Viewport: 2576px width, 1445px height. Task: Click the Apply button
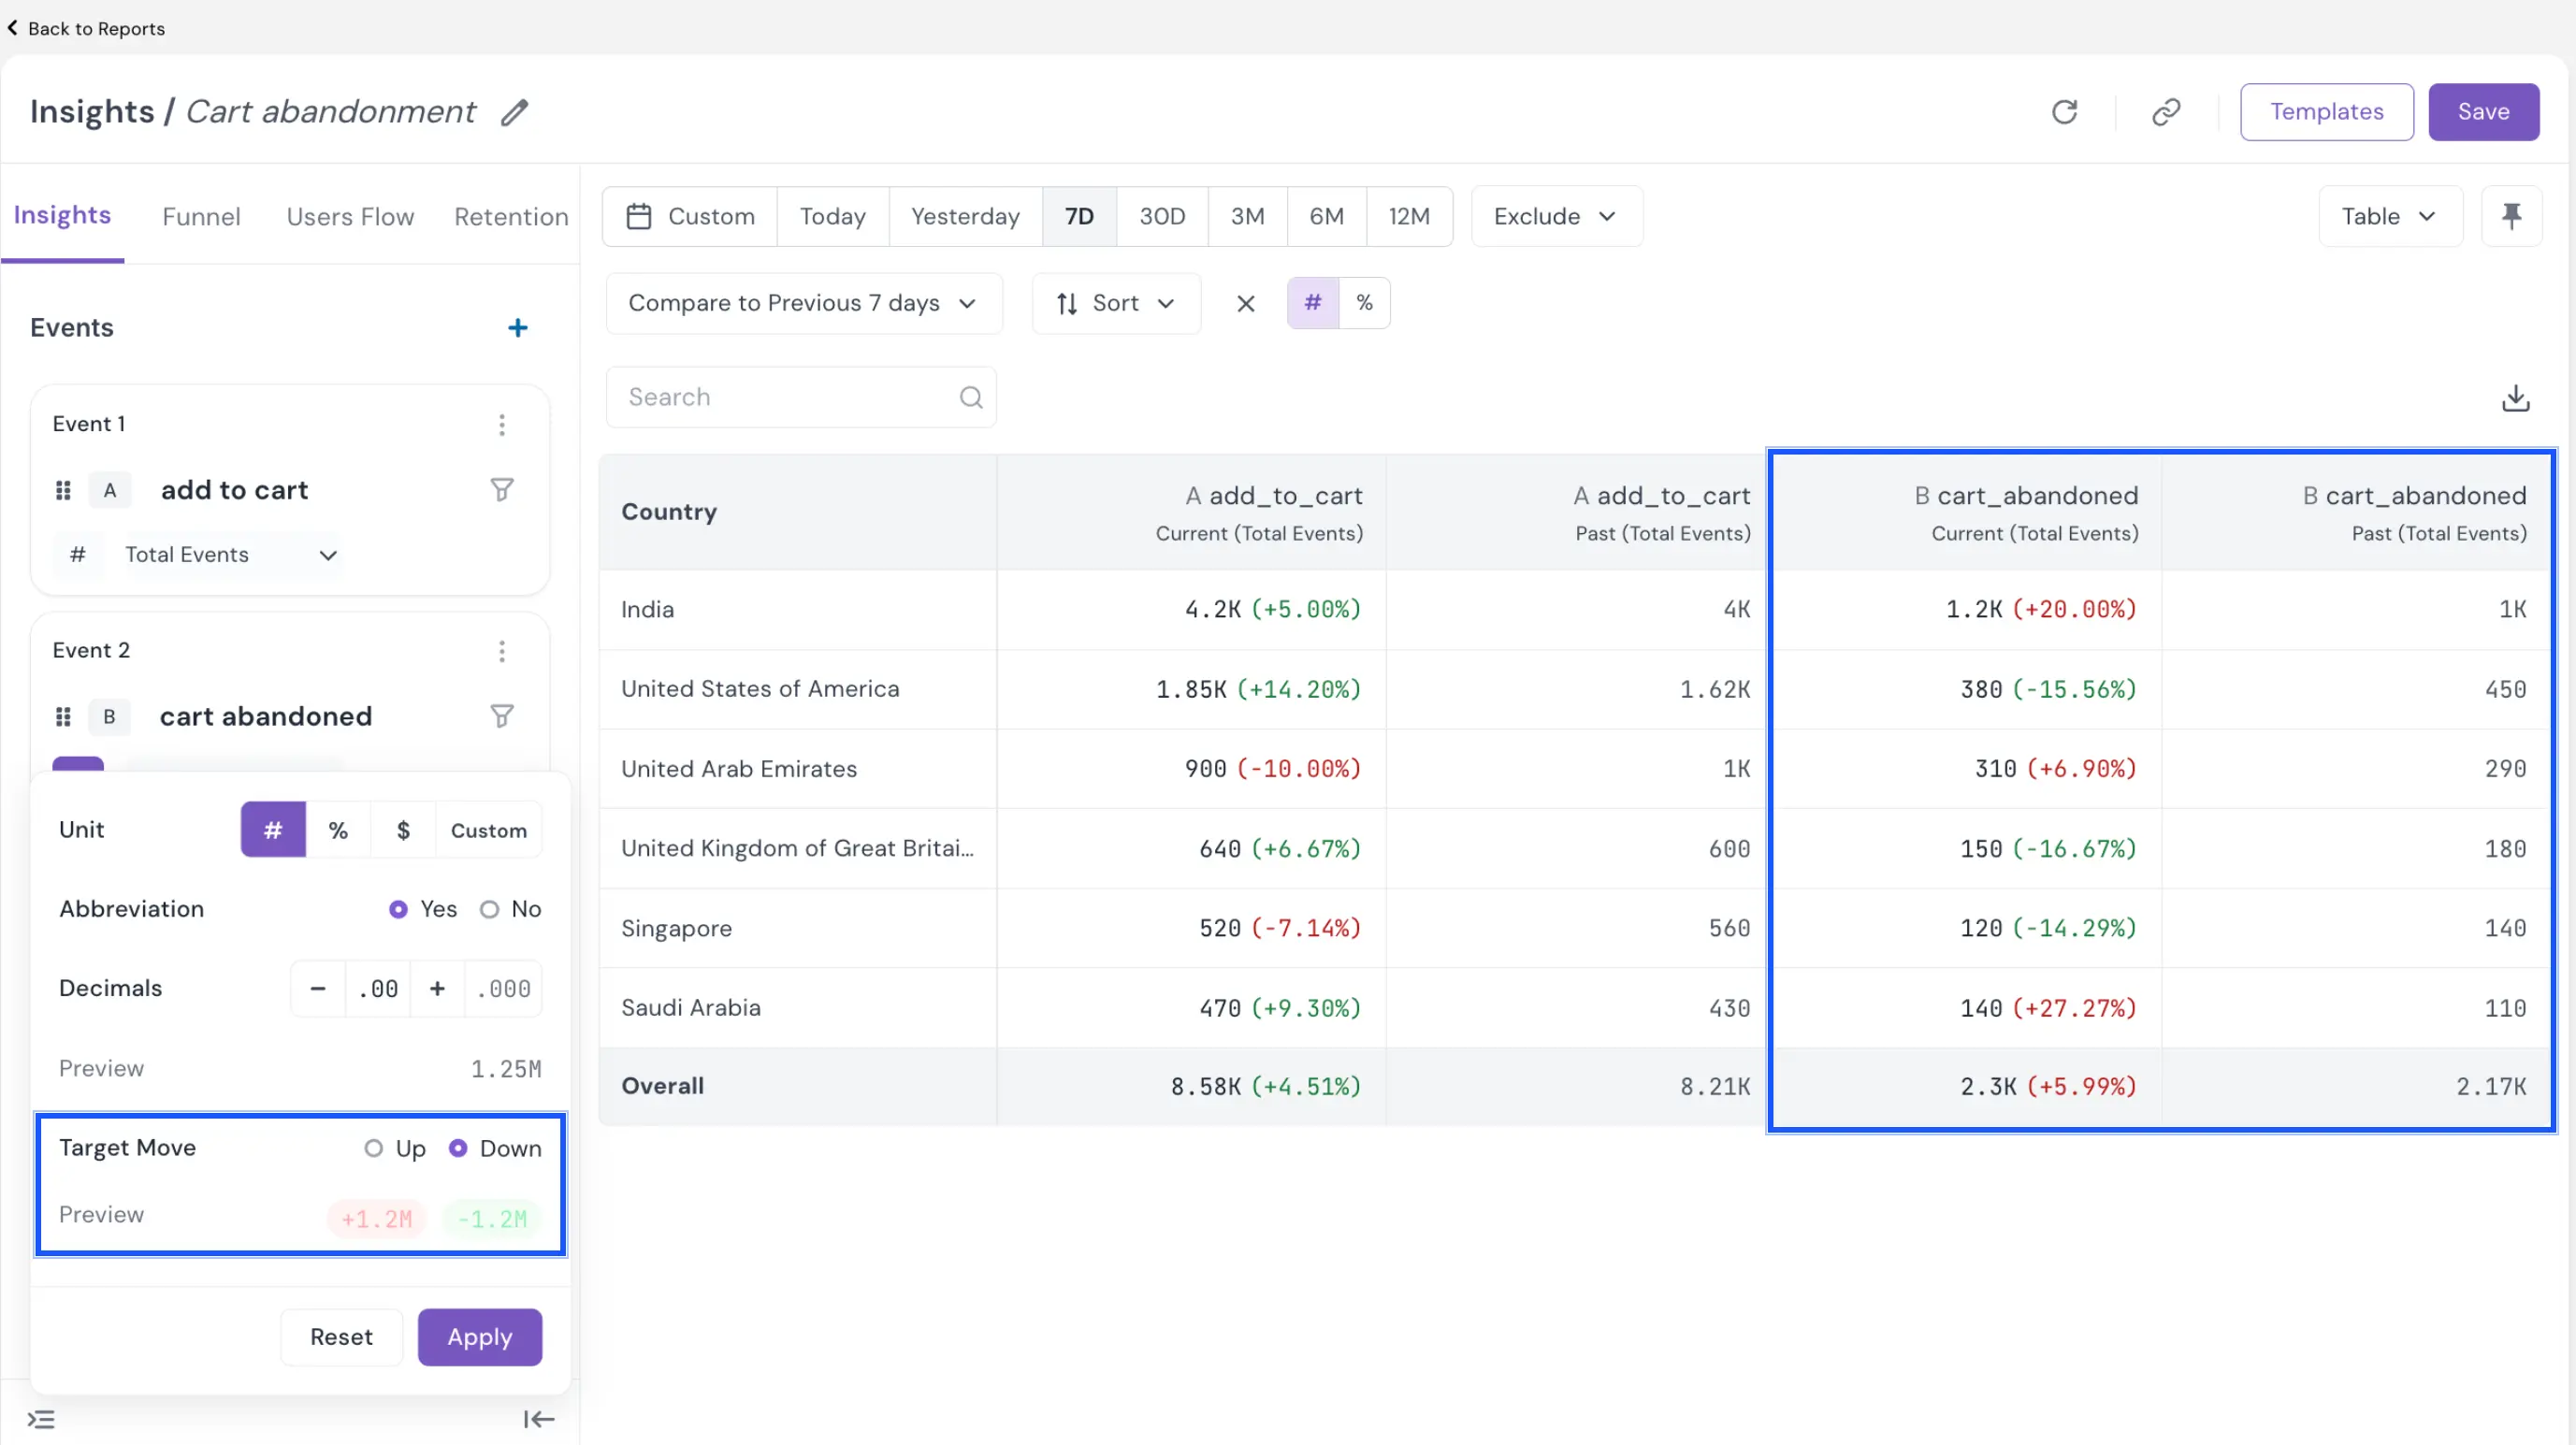click(480, 1337)
